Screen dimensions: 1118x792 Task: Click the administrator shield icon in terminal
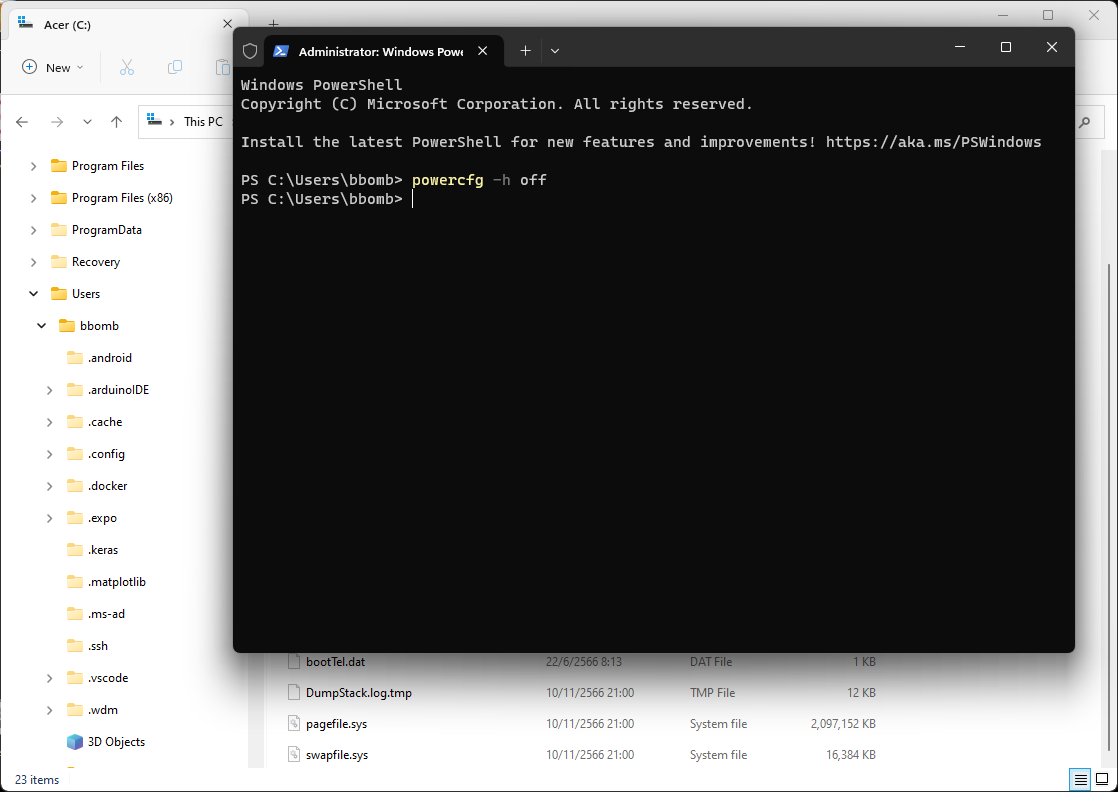point(250,51)
